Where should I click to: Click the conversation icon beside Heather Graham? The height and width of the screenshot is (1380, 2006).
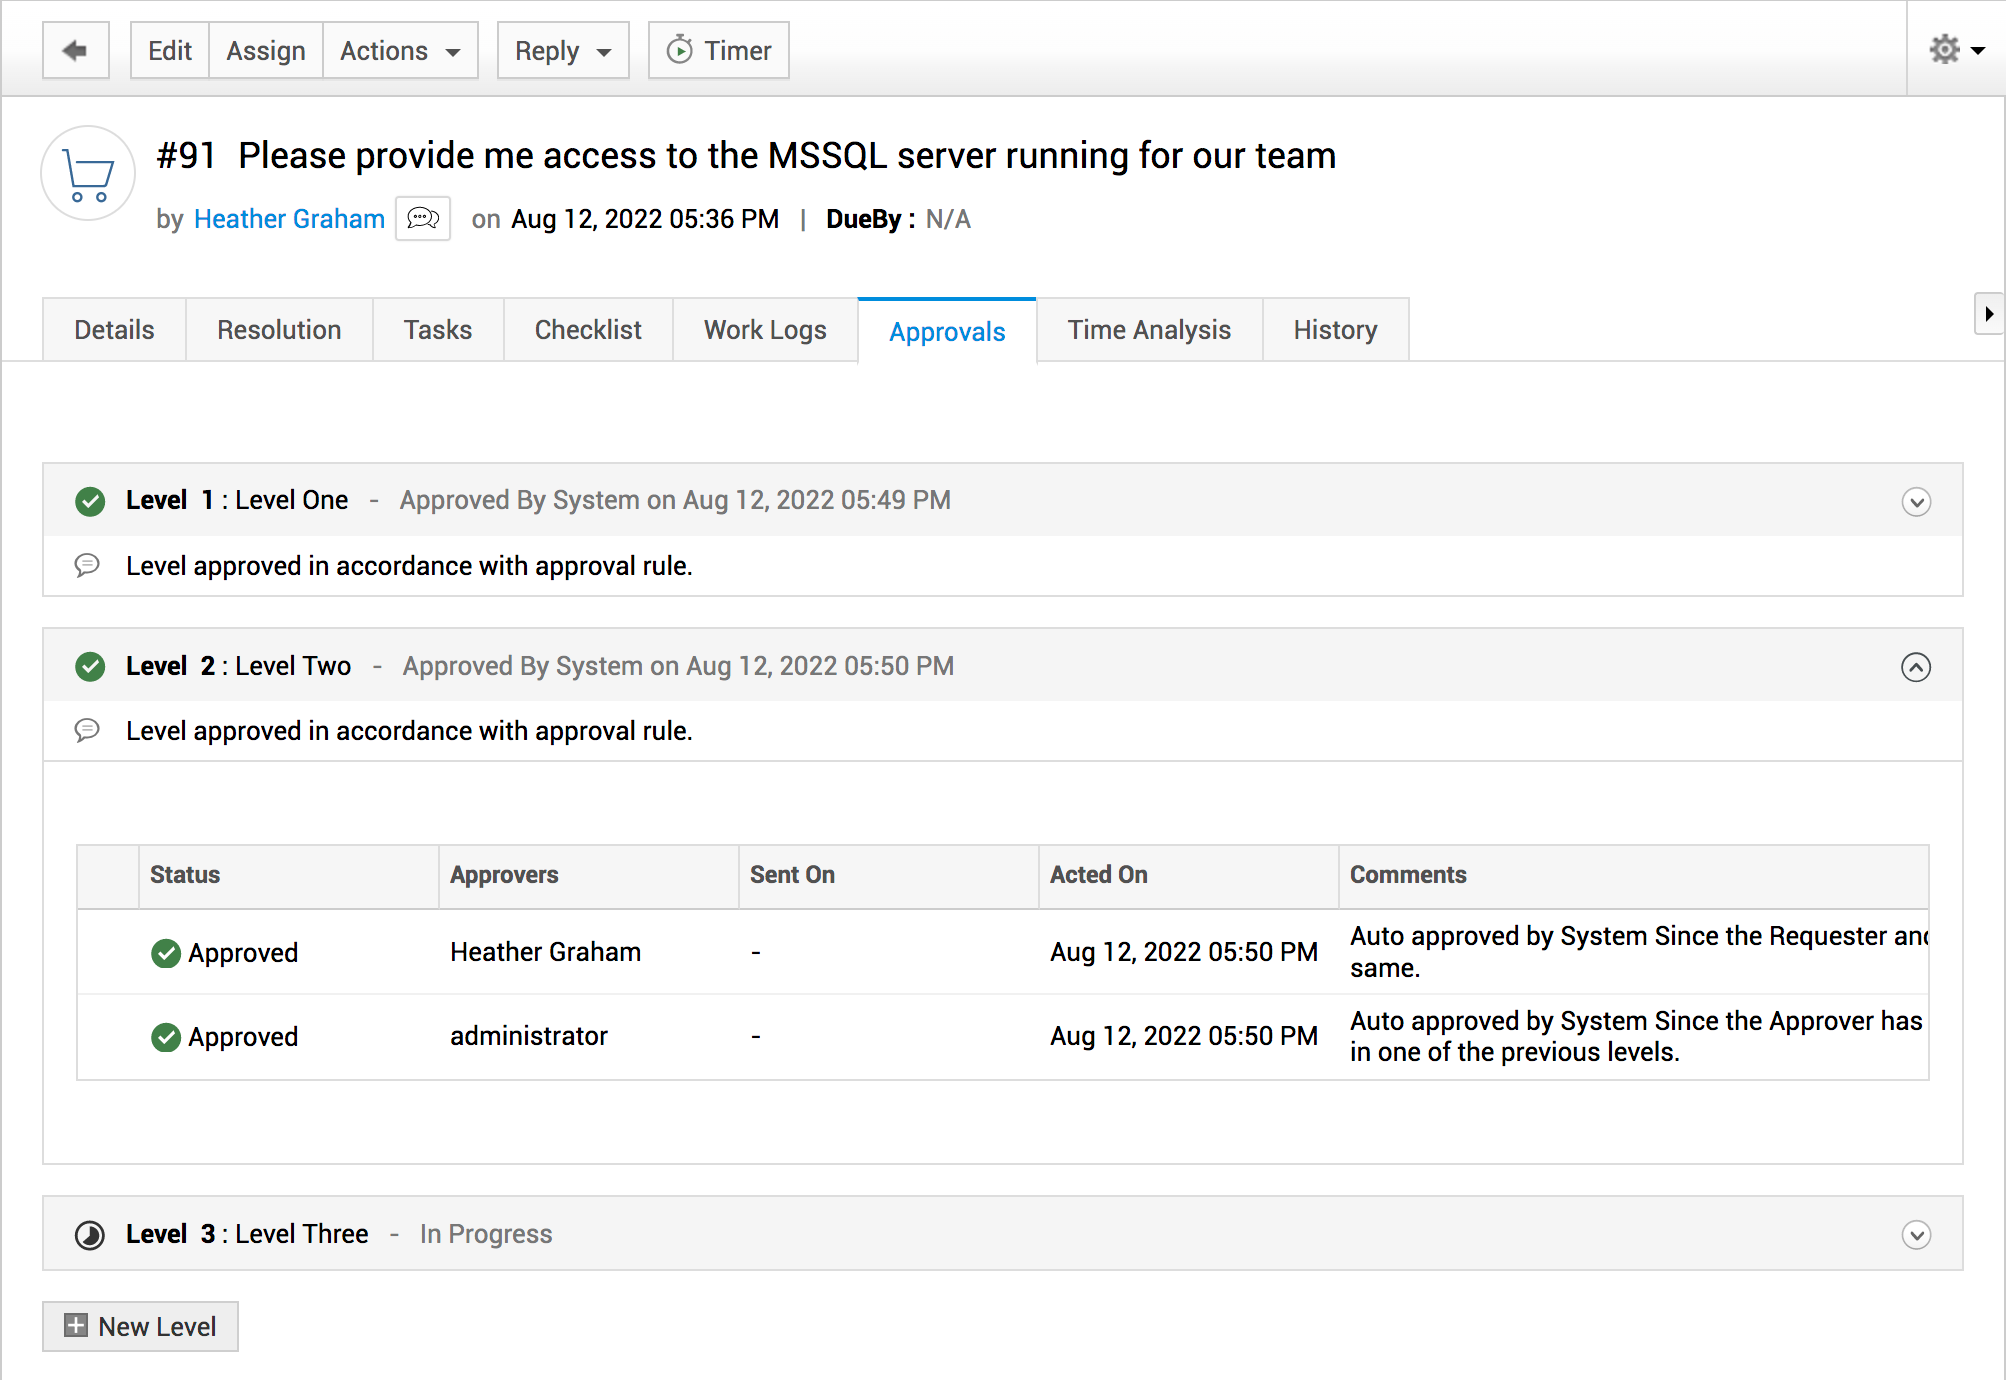click(x=423, y=218)
